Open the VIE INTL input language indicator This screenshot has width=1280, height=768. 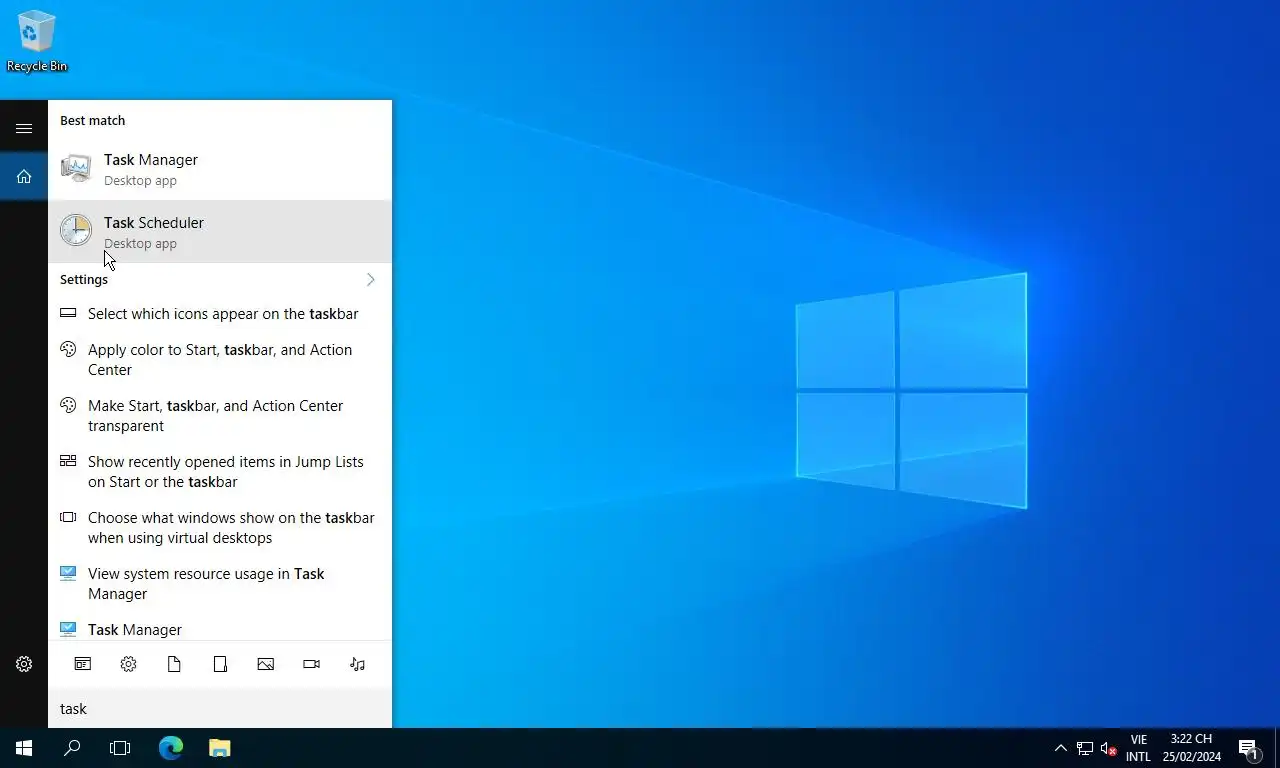[x=1138, y=748]
